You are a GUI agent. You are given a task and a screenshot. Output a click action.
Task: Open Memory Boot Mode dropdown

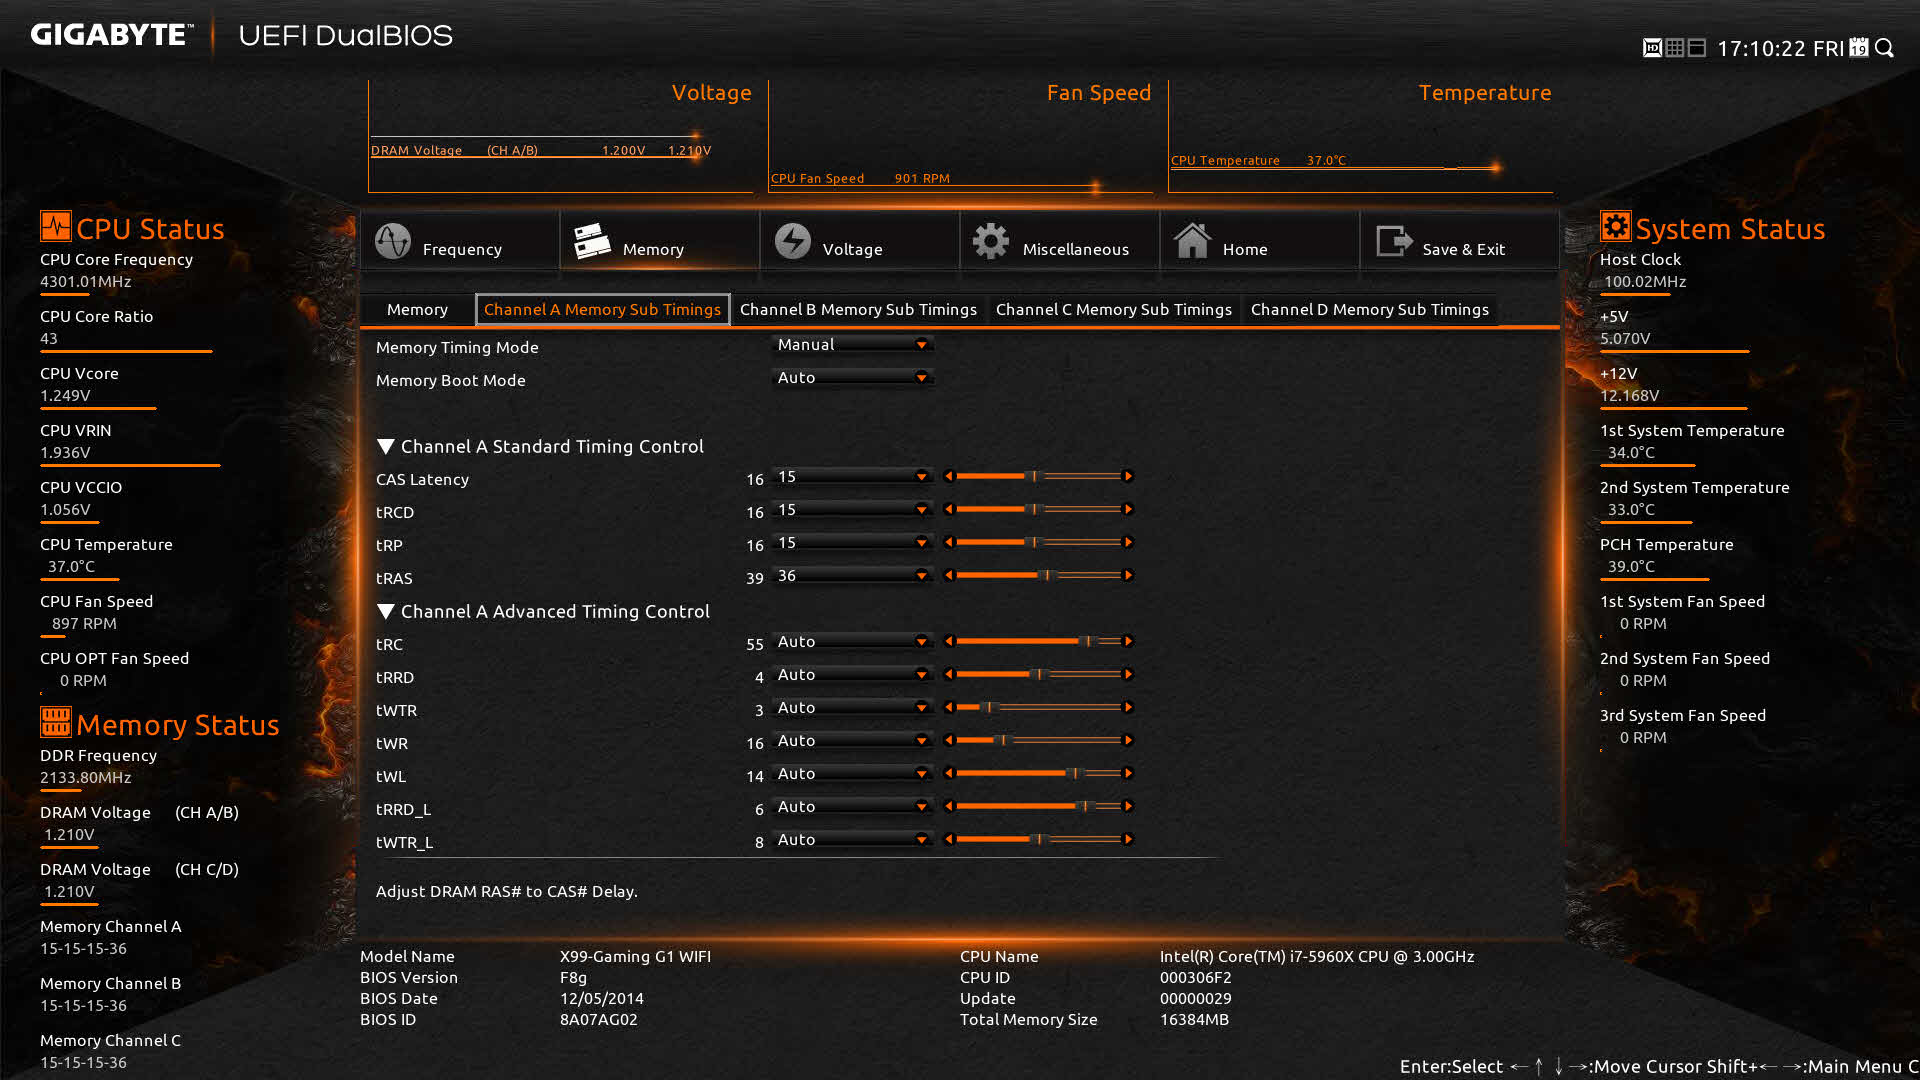click(853, 377)
